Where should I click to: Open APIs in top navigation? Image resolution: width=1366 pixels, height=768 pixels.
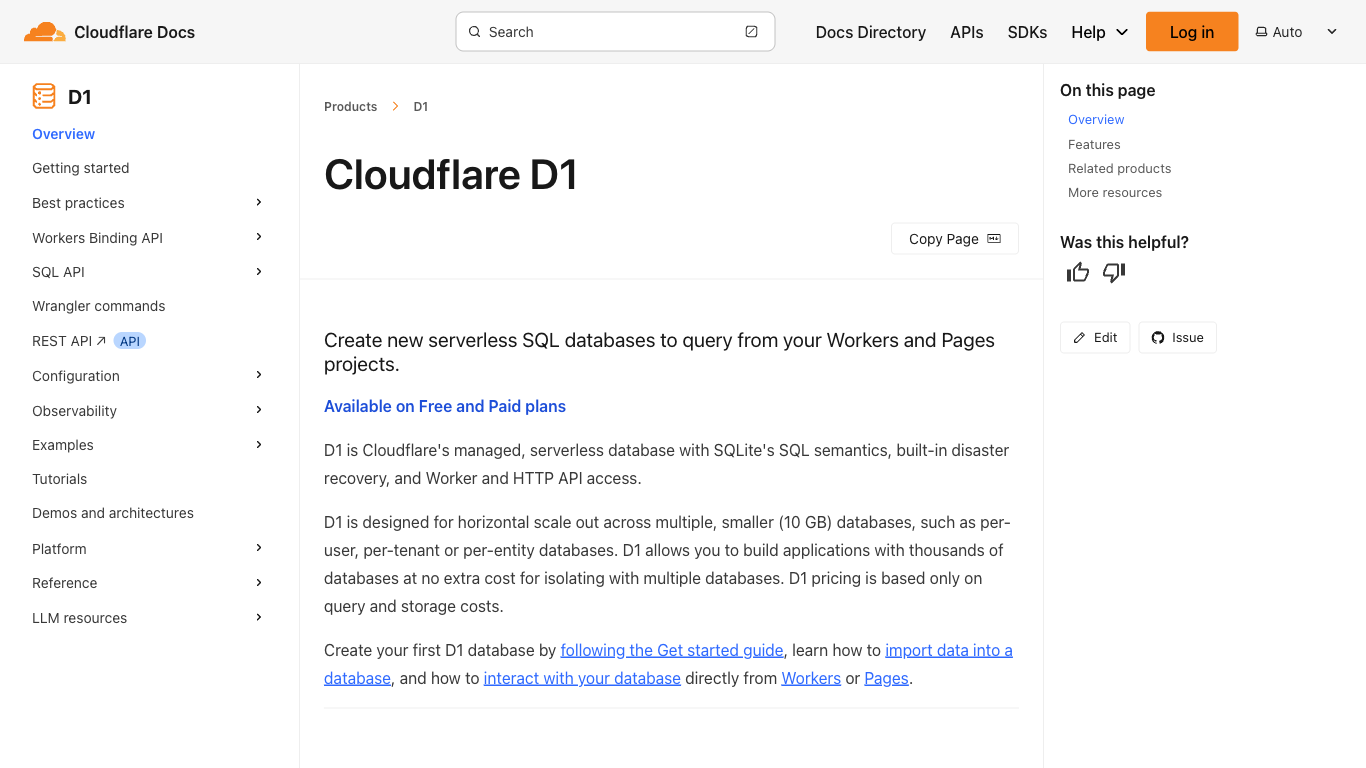point(967,32)
